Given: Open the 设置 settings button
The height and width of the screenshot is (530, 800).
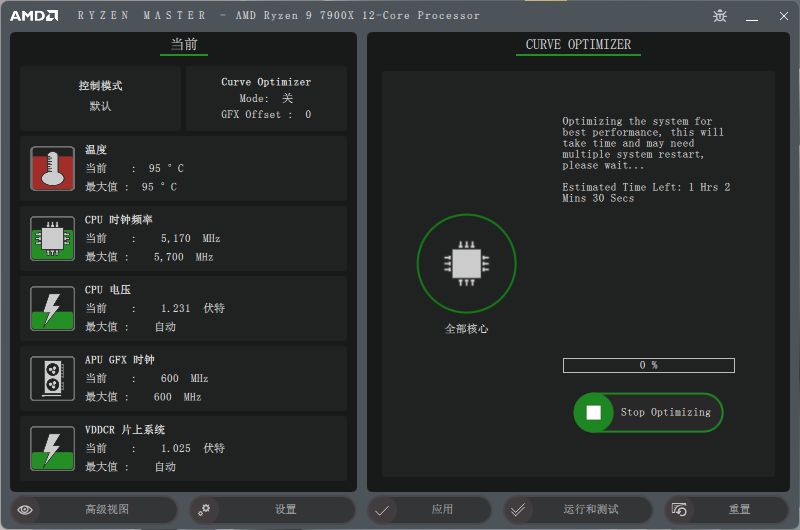Looking at the screenshot, I should 272,510.
